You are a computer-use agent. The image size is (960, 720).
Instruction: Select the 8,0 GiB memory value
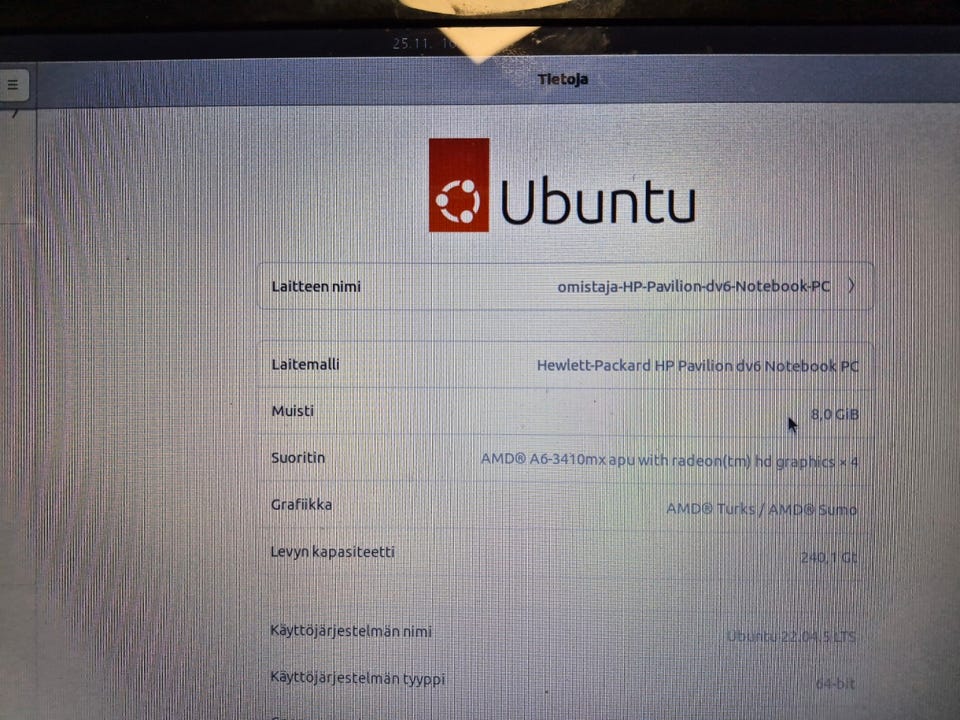[834, 414]
